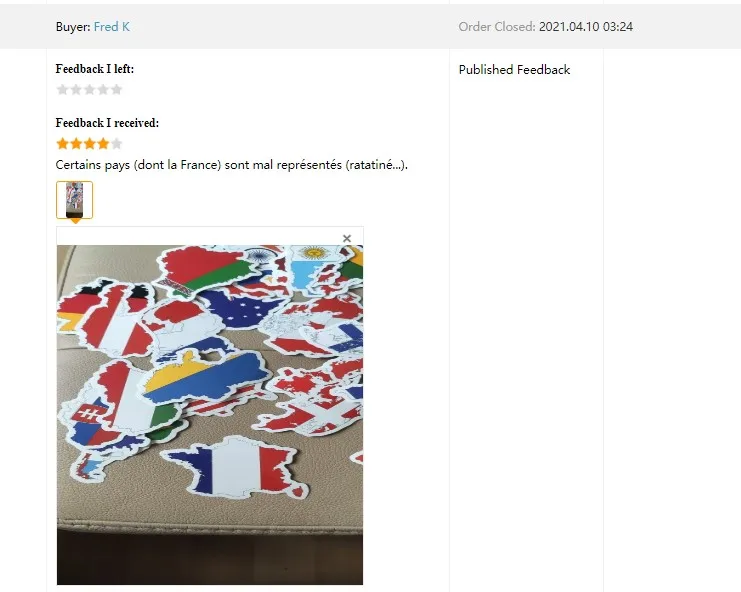Click fourth orange star in received feedback

[x=103, y=144]
